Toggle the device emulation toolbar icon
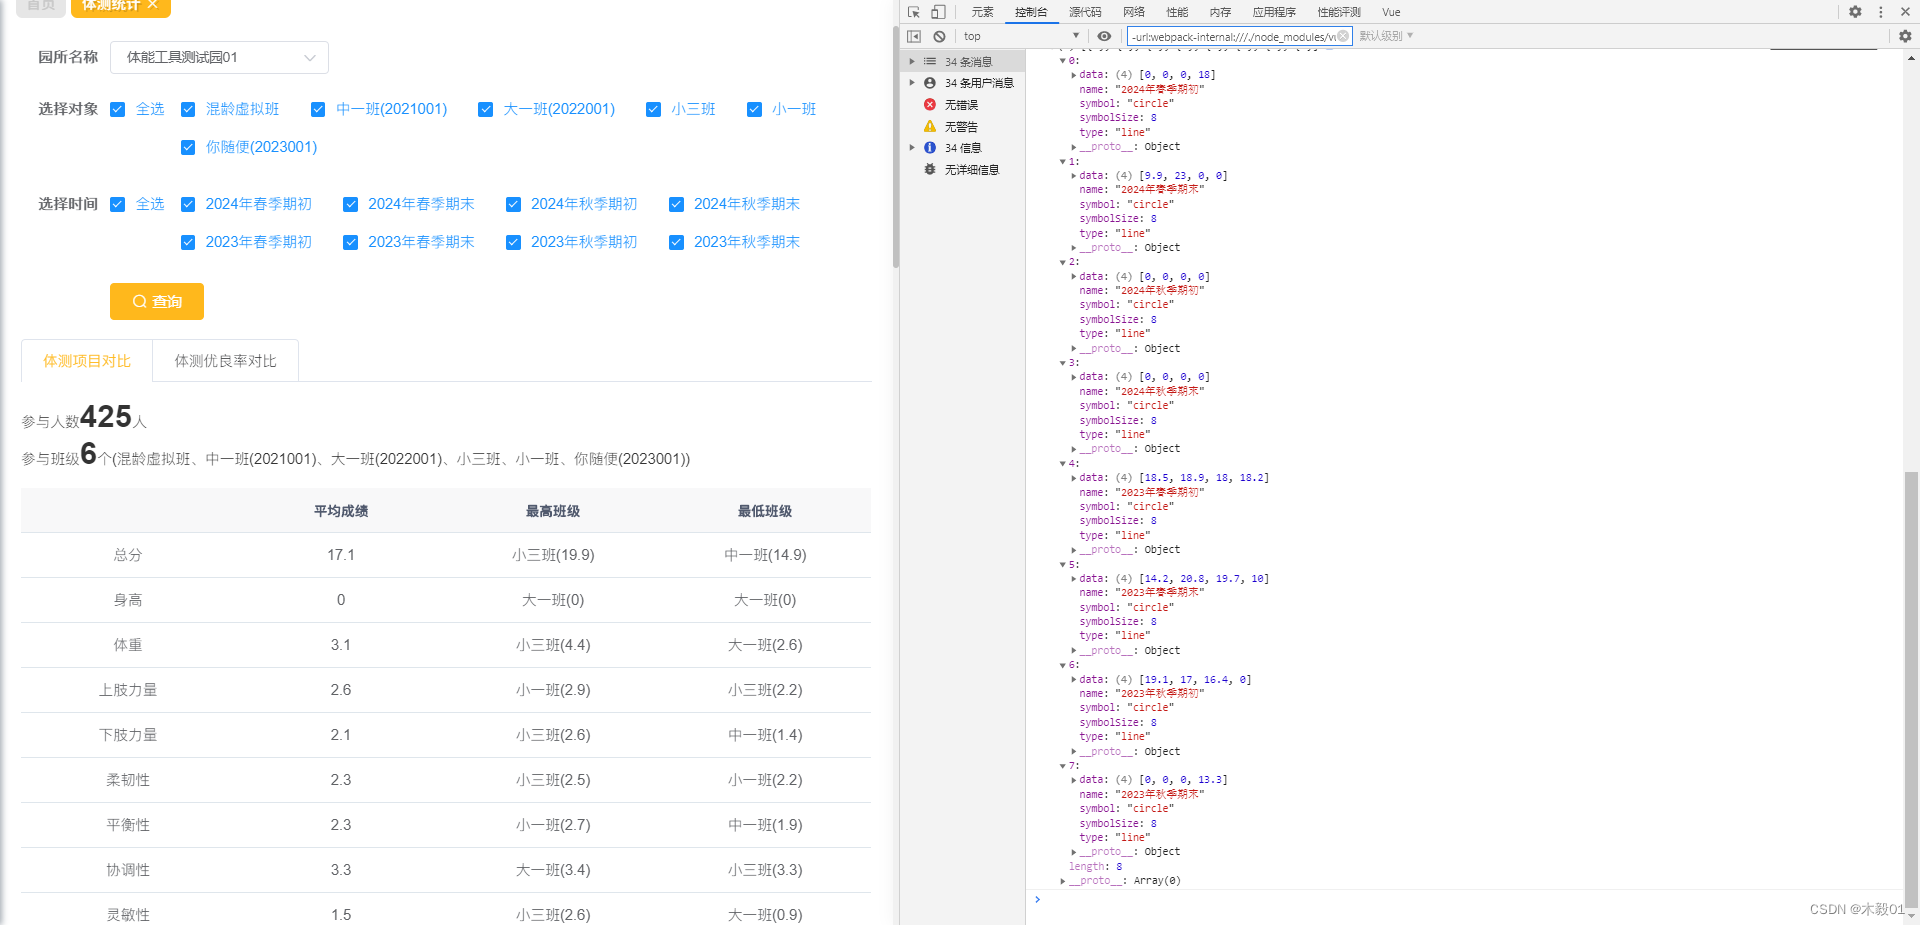Screen dimensions: 1920x925 [x=938, y=11]
